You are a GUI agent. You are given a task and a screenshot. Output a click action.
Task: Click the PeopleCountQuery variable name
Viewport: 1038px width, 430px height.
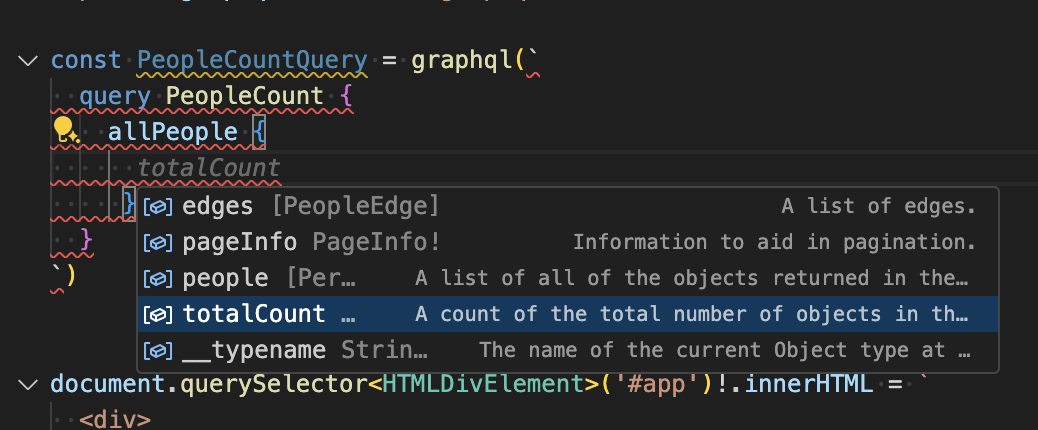point(252,60)
